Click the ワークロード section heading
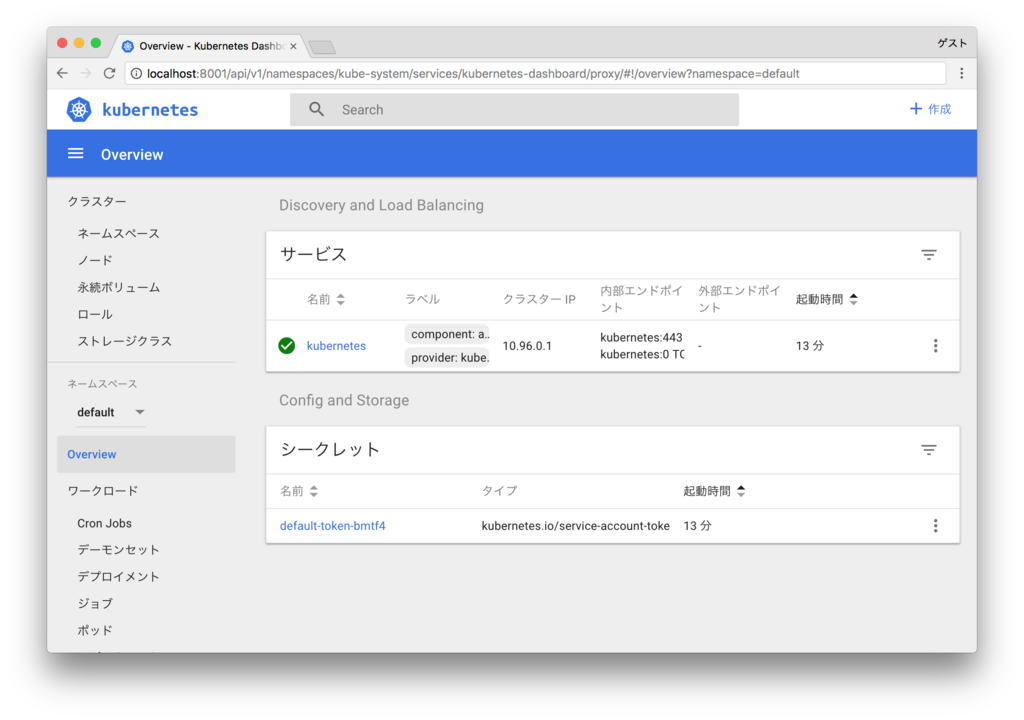Screen dimensions: 1024x720 pos(103,491)
